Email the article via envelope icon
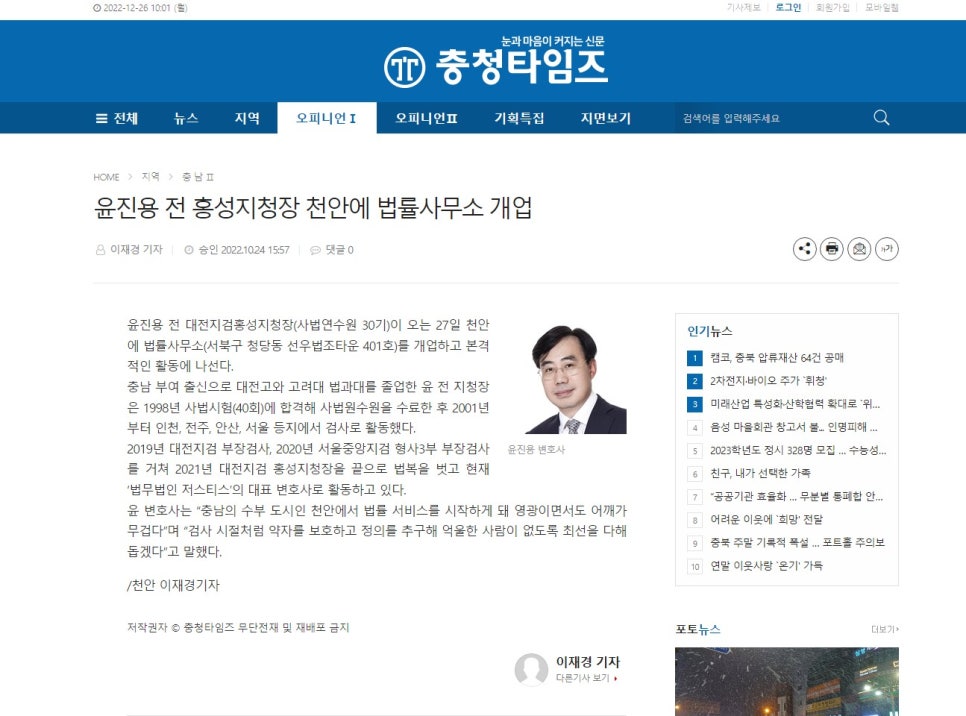The width and height of the screenshot is (966, 716). (859, 249)
